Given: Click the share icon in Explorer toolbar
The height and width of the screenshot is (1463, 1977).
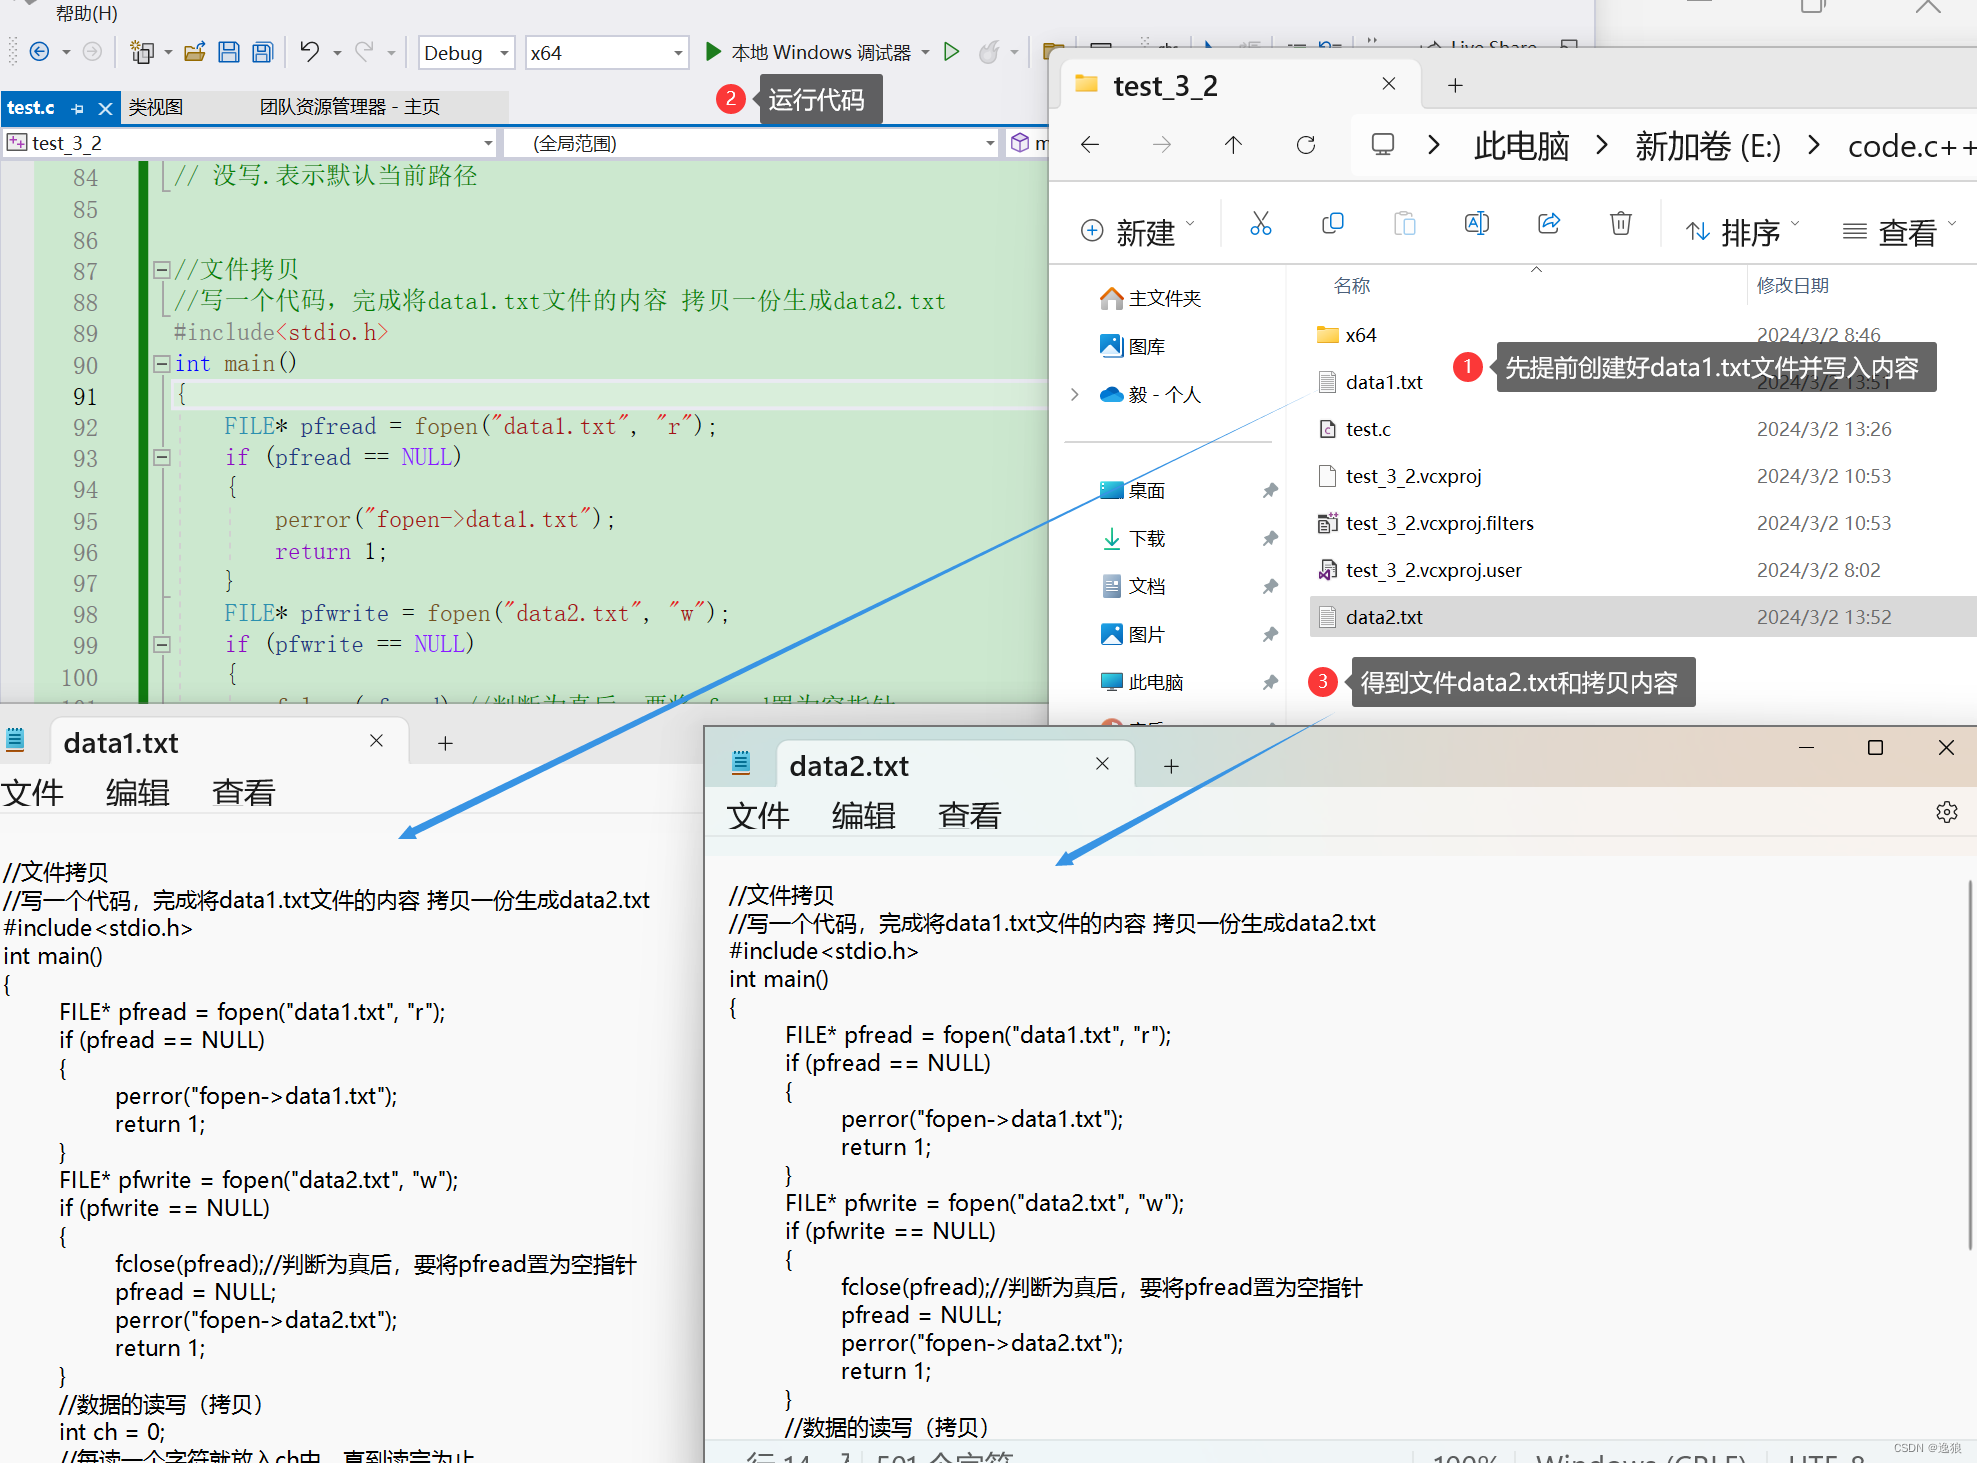Looking at the screenshot, I should click(x=1548, y=224).
